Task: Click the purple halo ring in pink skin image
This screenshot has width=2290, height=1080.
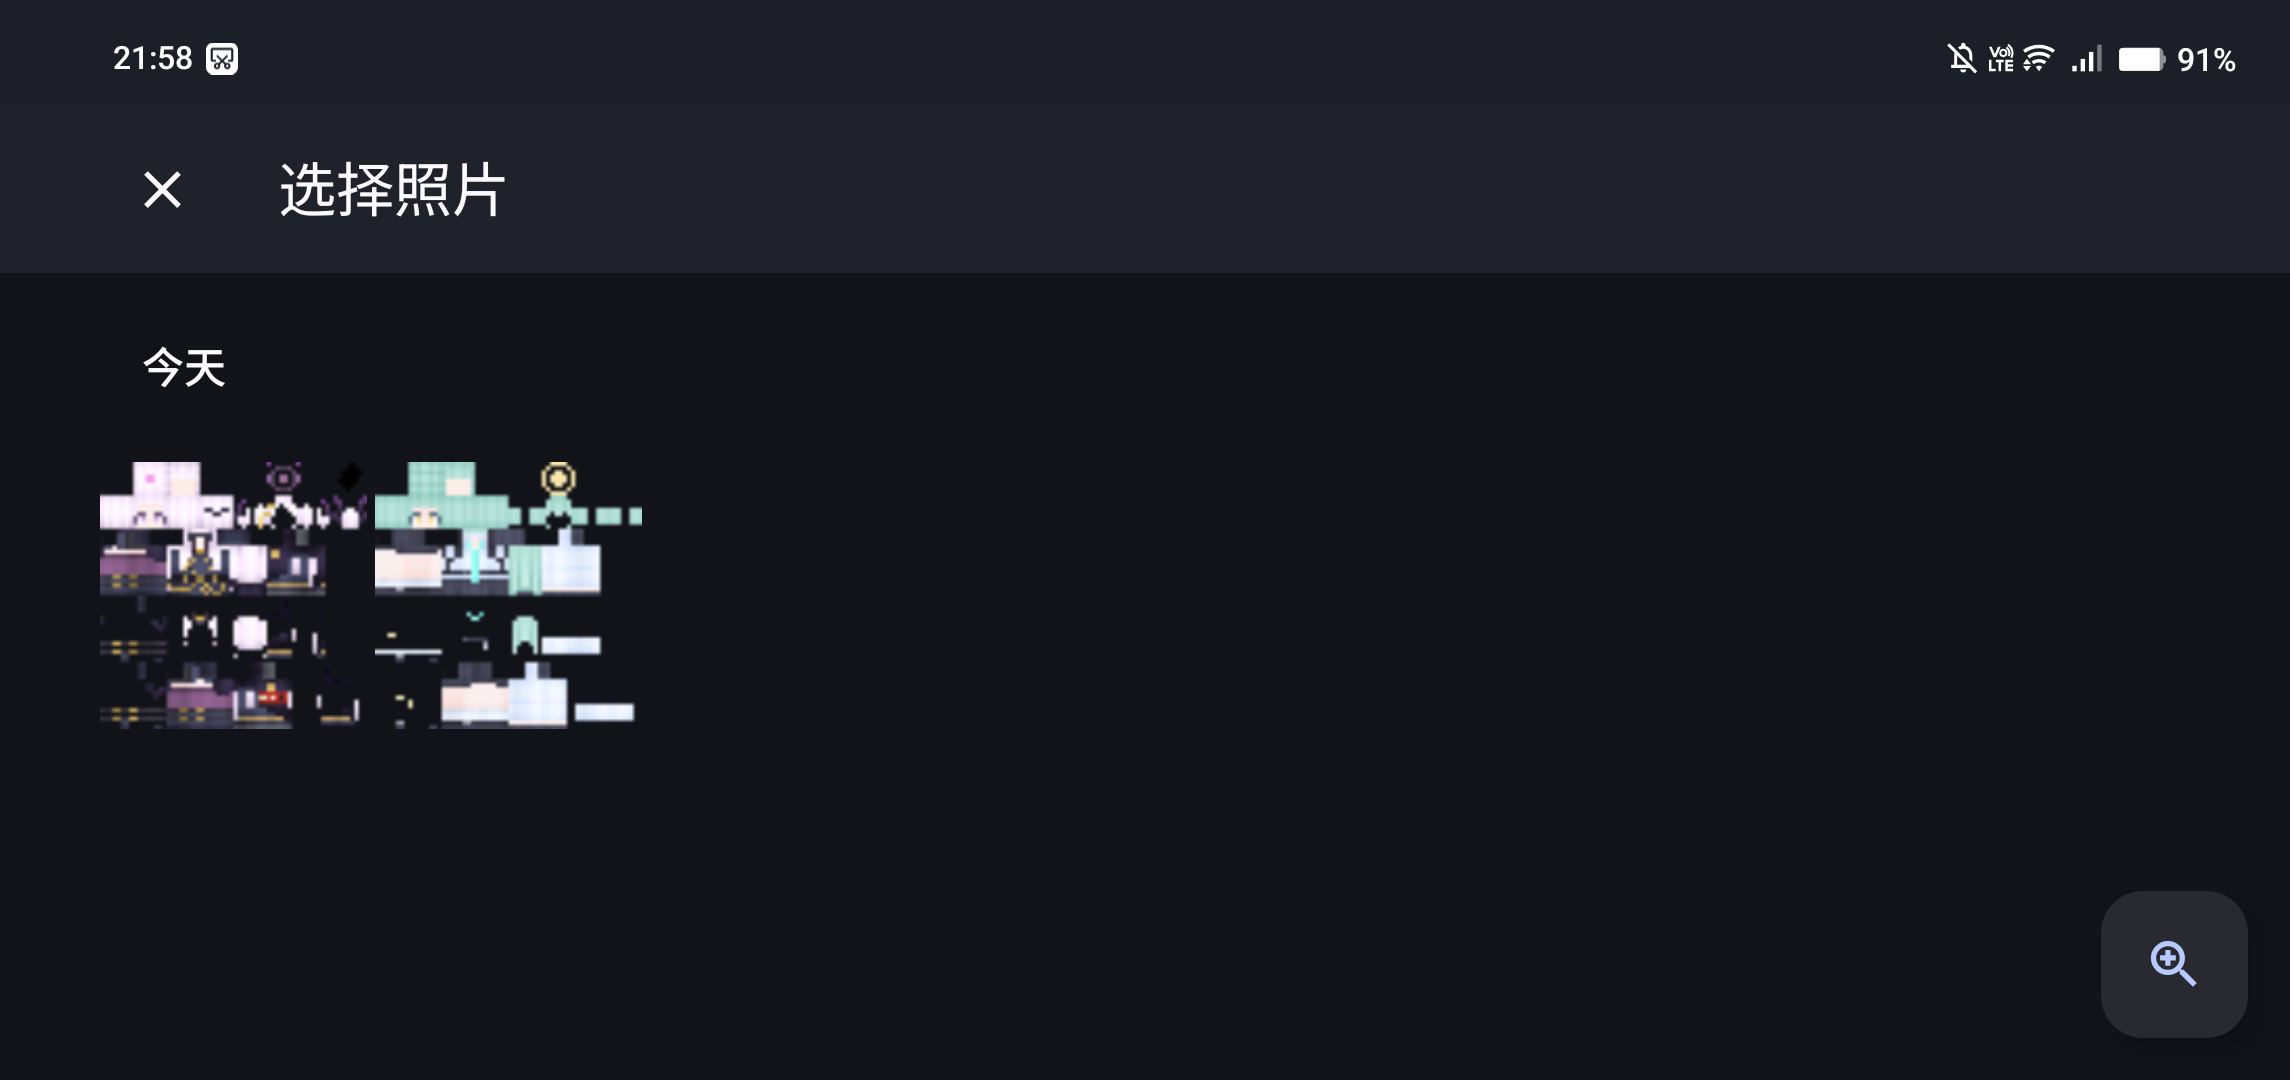Action: click(x=283, y=479)
